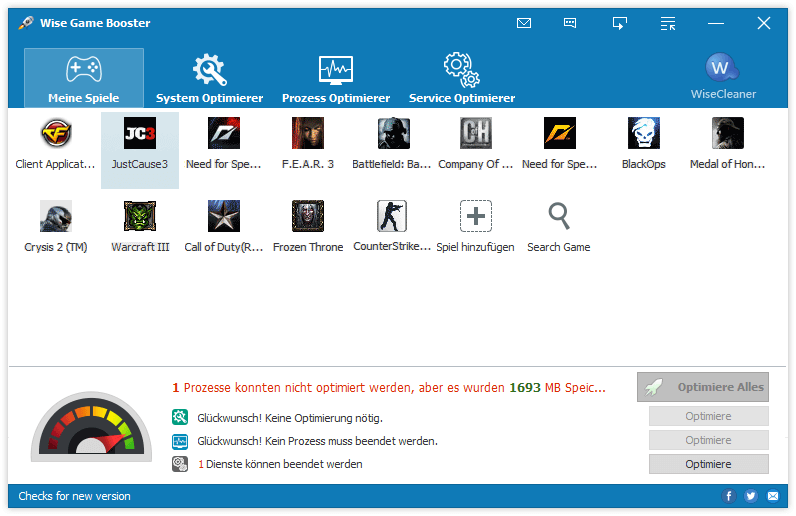Open the WiseCleaner logo link
The width and height of the screenshot is (796, 516).
[x=723, y=76]
